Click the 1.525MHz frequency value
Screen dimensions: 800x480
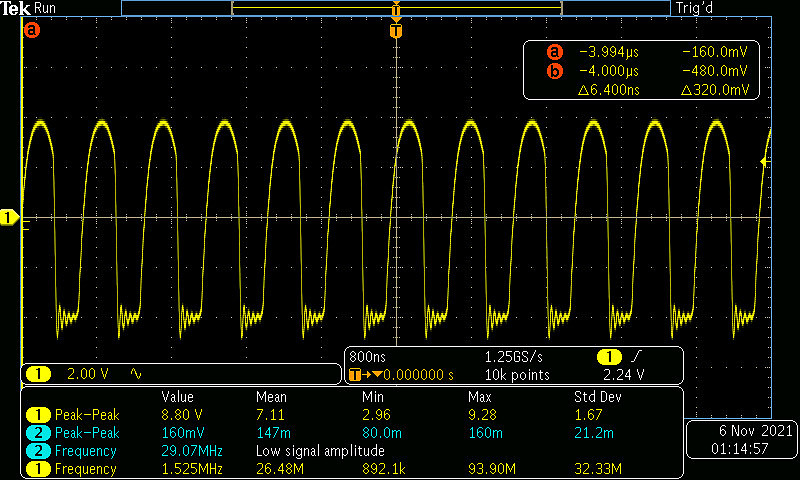coord(192,469)
